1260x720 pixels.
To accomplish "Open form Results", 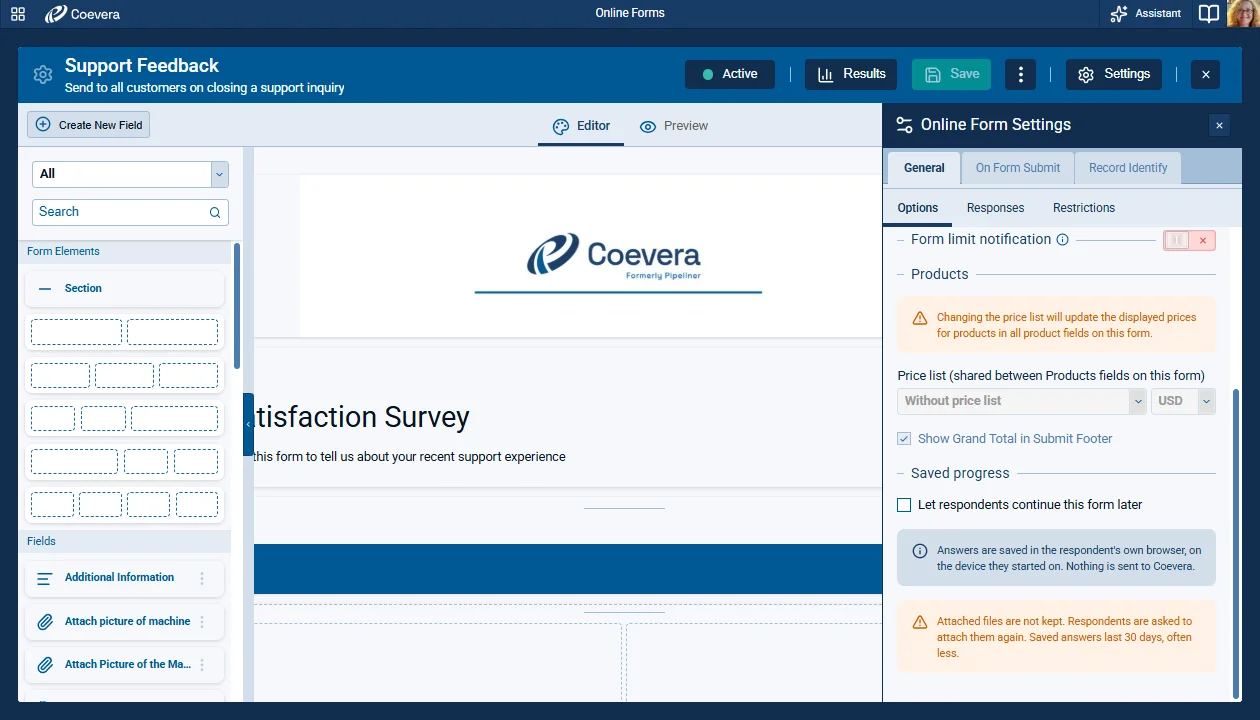I will (851, 74).
